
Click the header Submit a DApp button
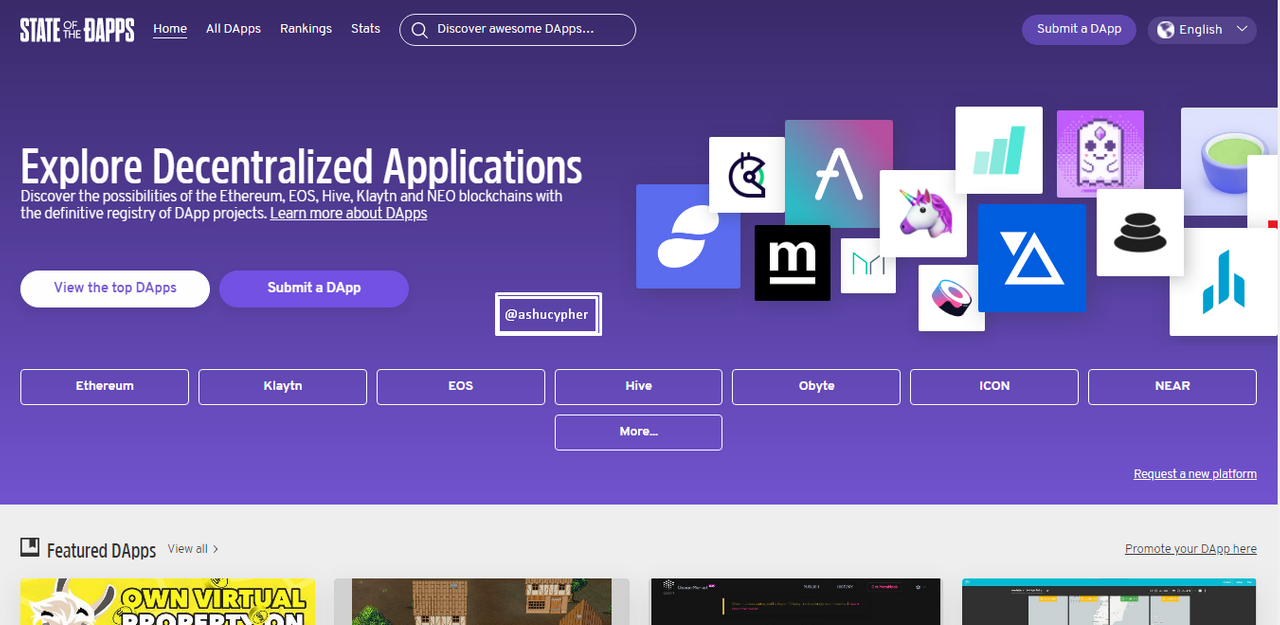click(1079, 29)
